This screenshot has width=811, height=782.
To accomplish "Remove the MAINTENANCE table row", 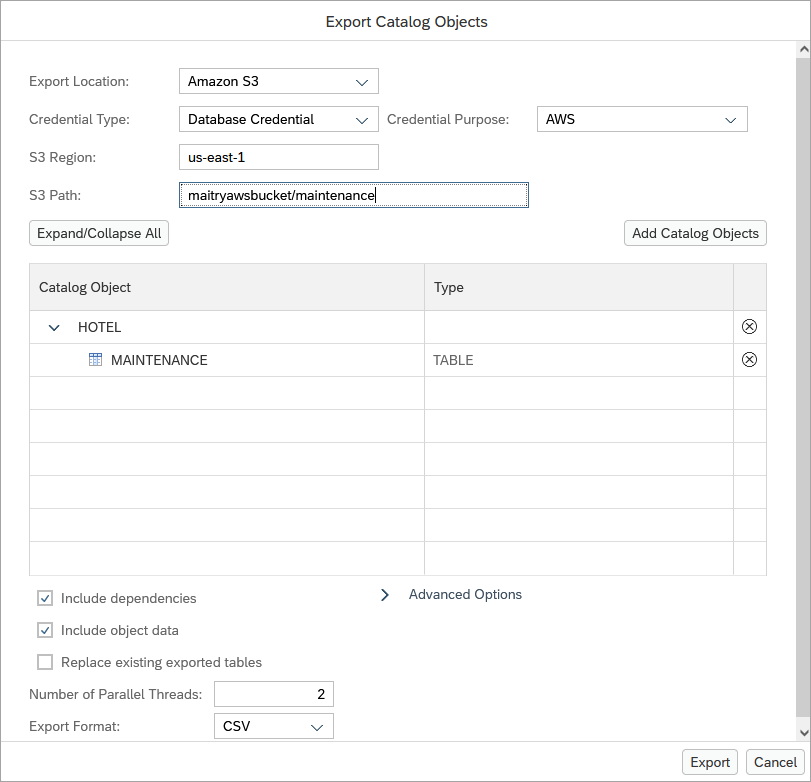I will [749, 360].
